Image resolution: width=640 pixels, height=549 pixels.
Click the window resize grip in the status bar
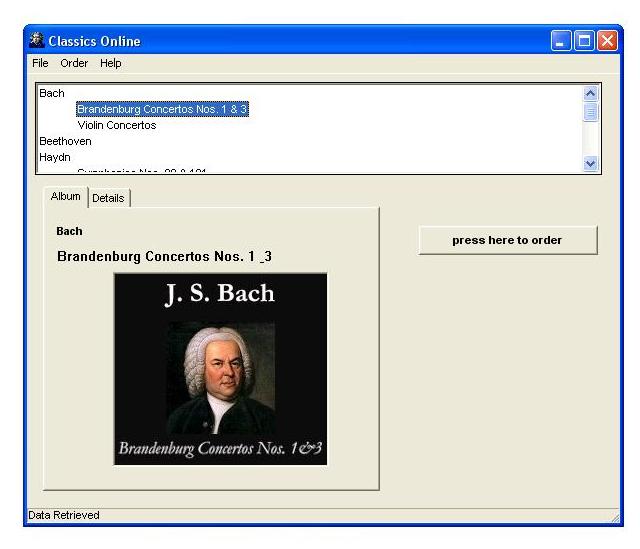pyautogui.click(x=615, y=518)
